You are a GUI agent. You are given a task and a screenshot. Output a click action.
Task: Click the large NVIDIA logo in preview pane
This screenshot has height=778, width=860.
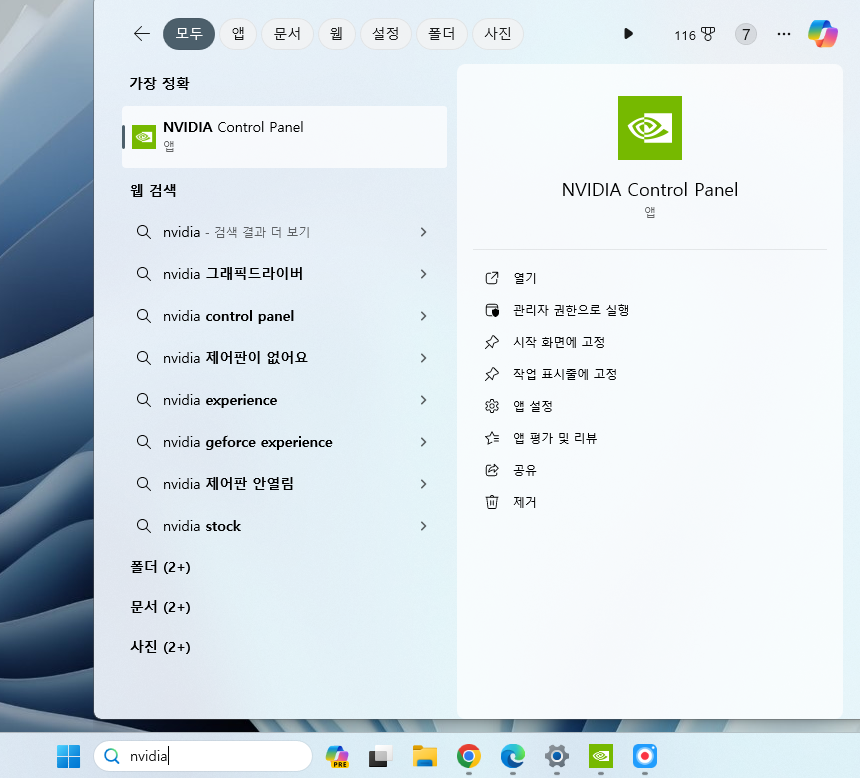point(650,128)
